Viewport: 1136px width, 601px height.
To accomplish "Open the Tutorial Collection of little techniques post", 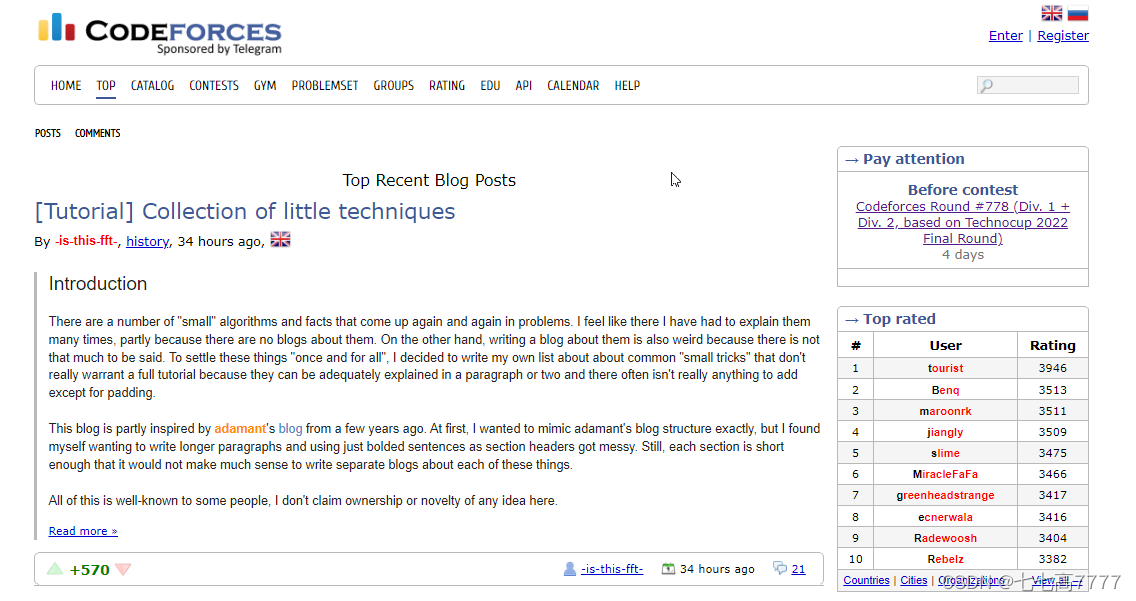I will (245, 211).
